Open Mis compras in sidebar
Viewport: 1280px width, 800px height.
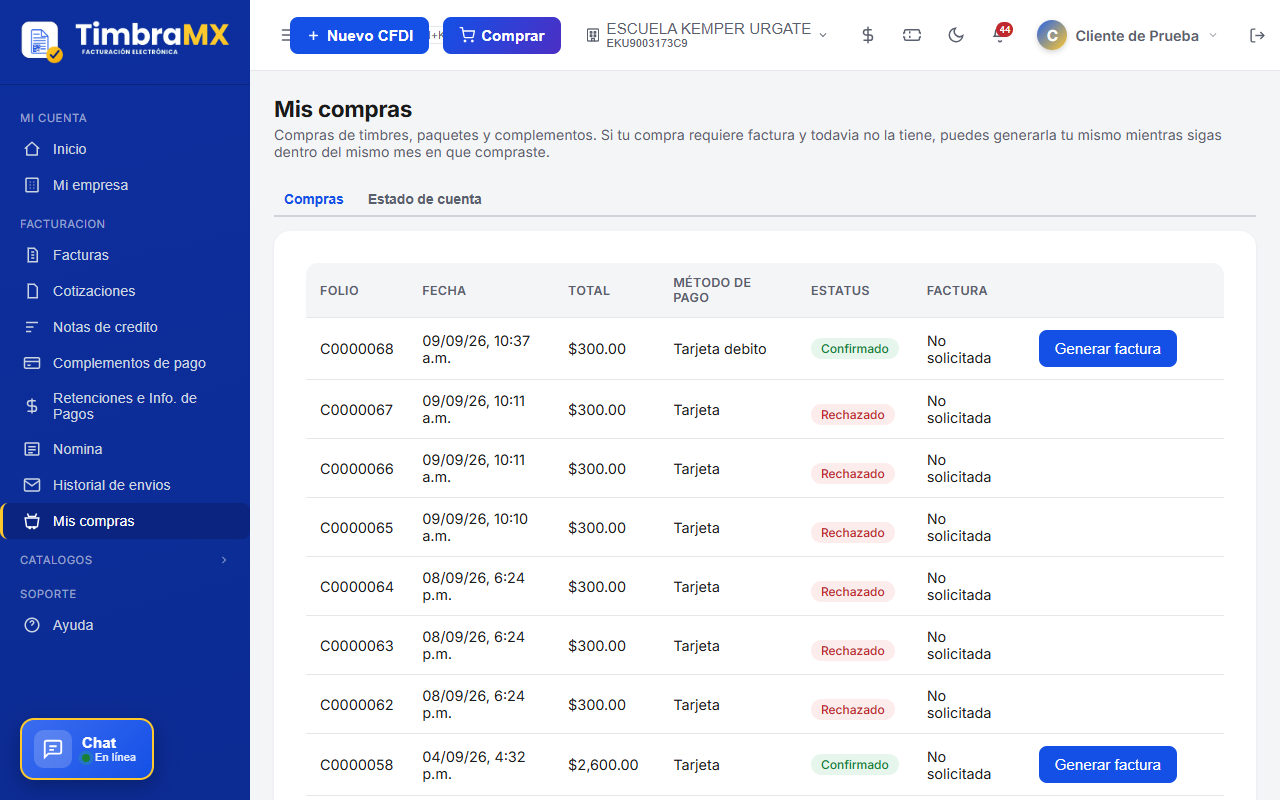(x=125, y=521)
